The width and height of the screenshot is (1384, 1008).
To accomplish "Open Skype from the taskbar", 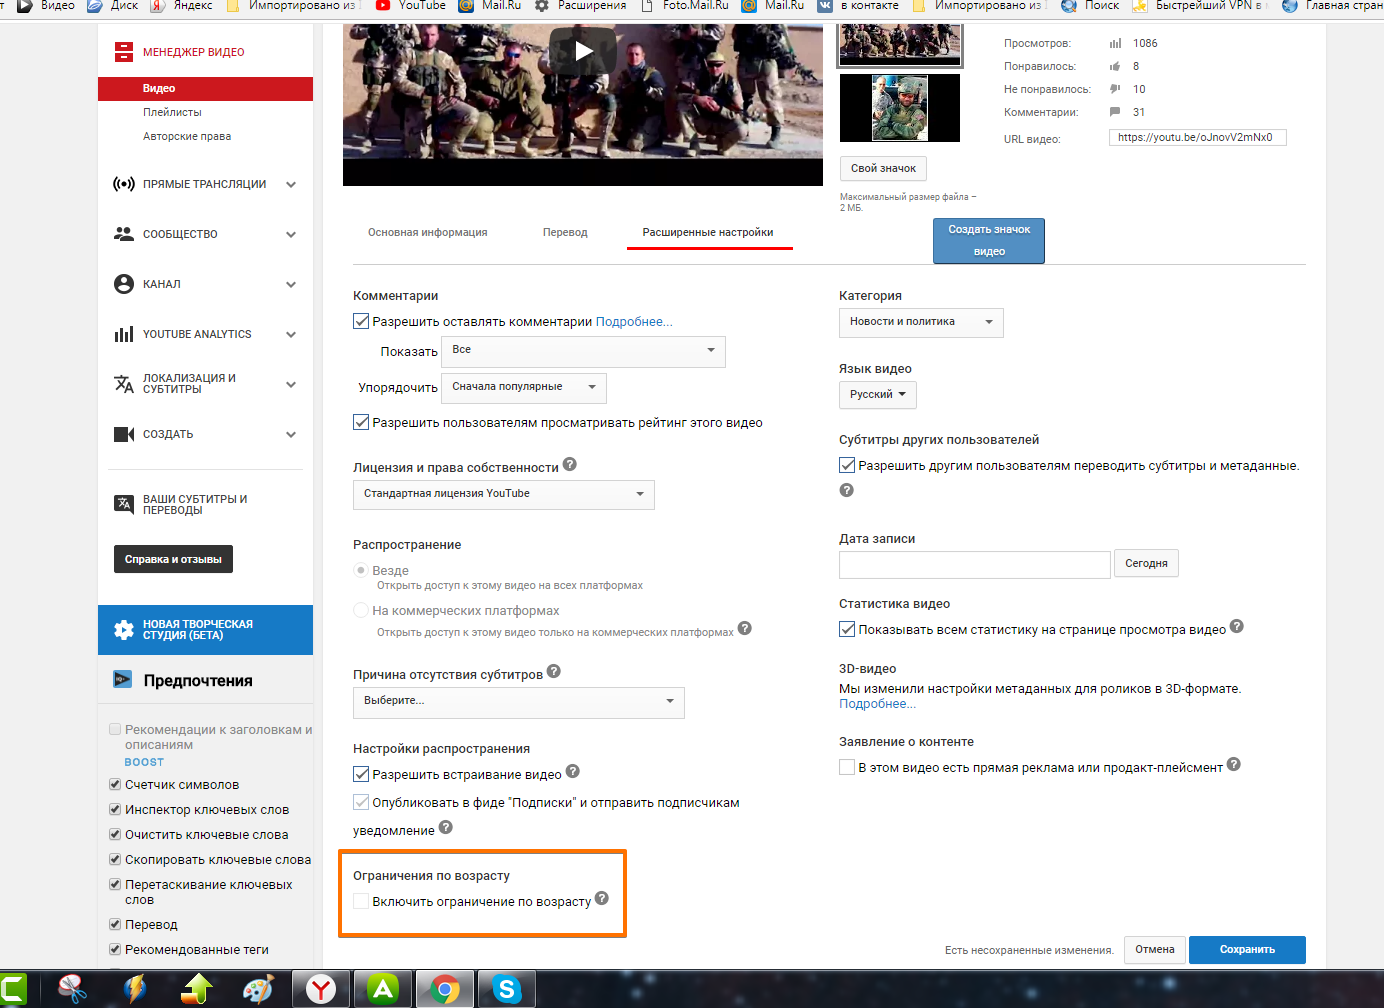I will [507, 989].
